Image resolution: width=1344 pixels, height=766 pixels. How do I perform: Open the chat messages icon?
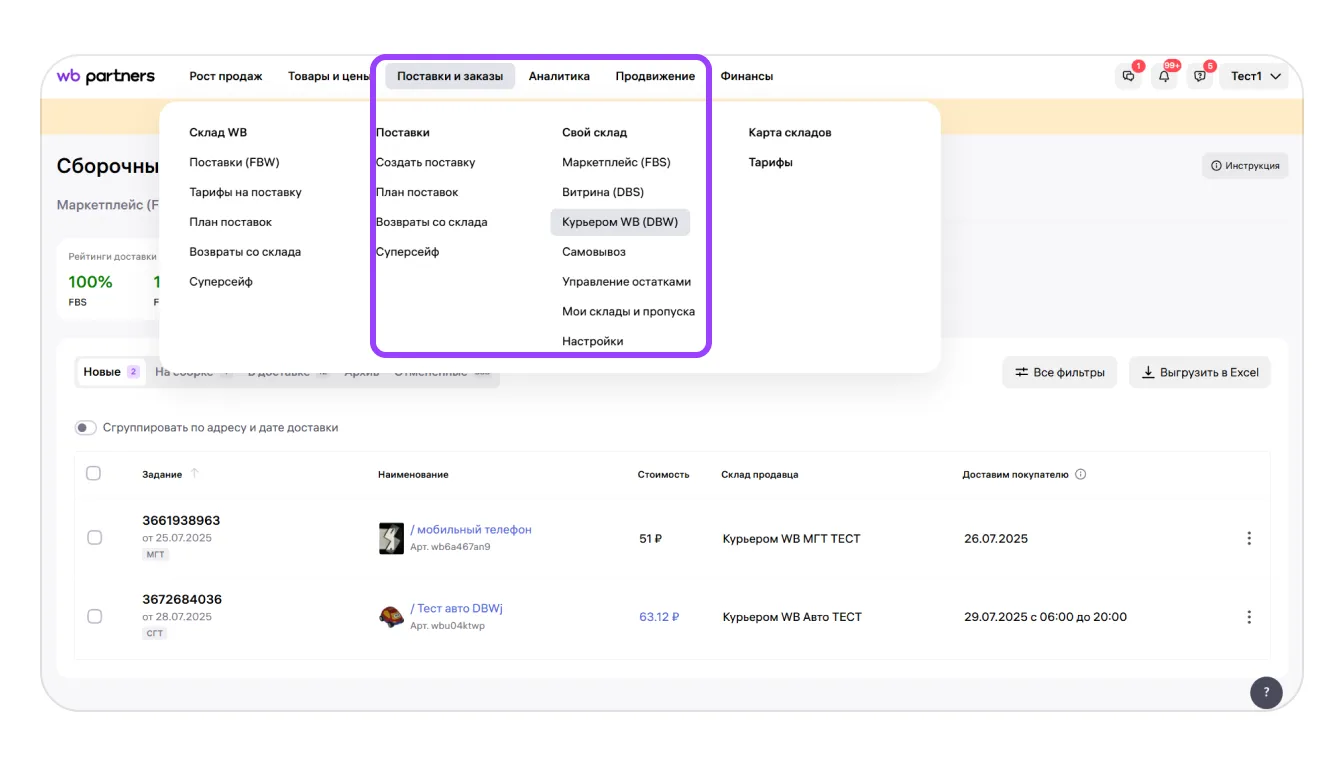click(x=1129, y=76)
